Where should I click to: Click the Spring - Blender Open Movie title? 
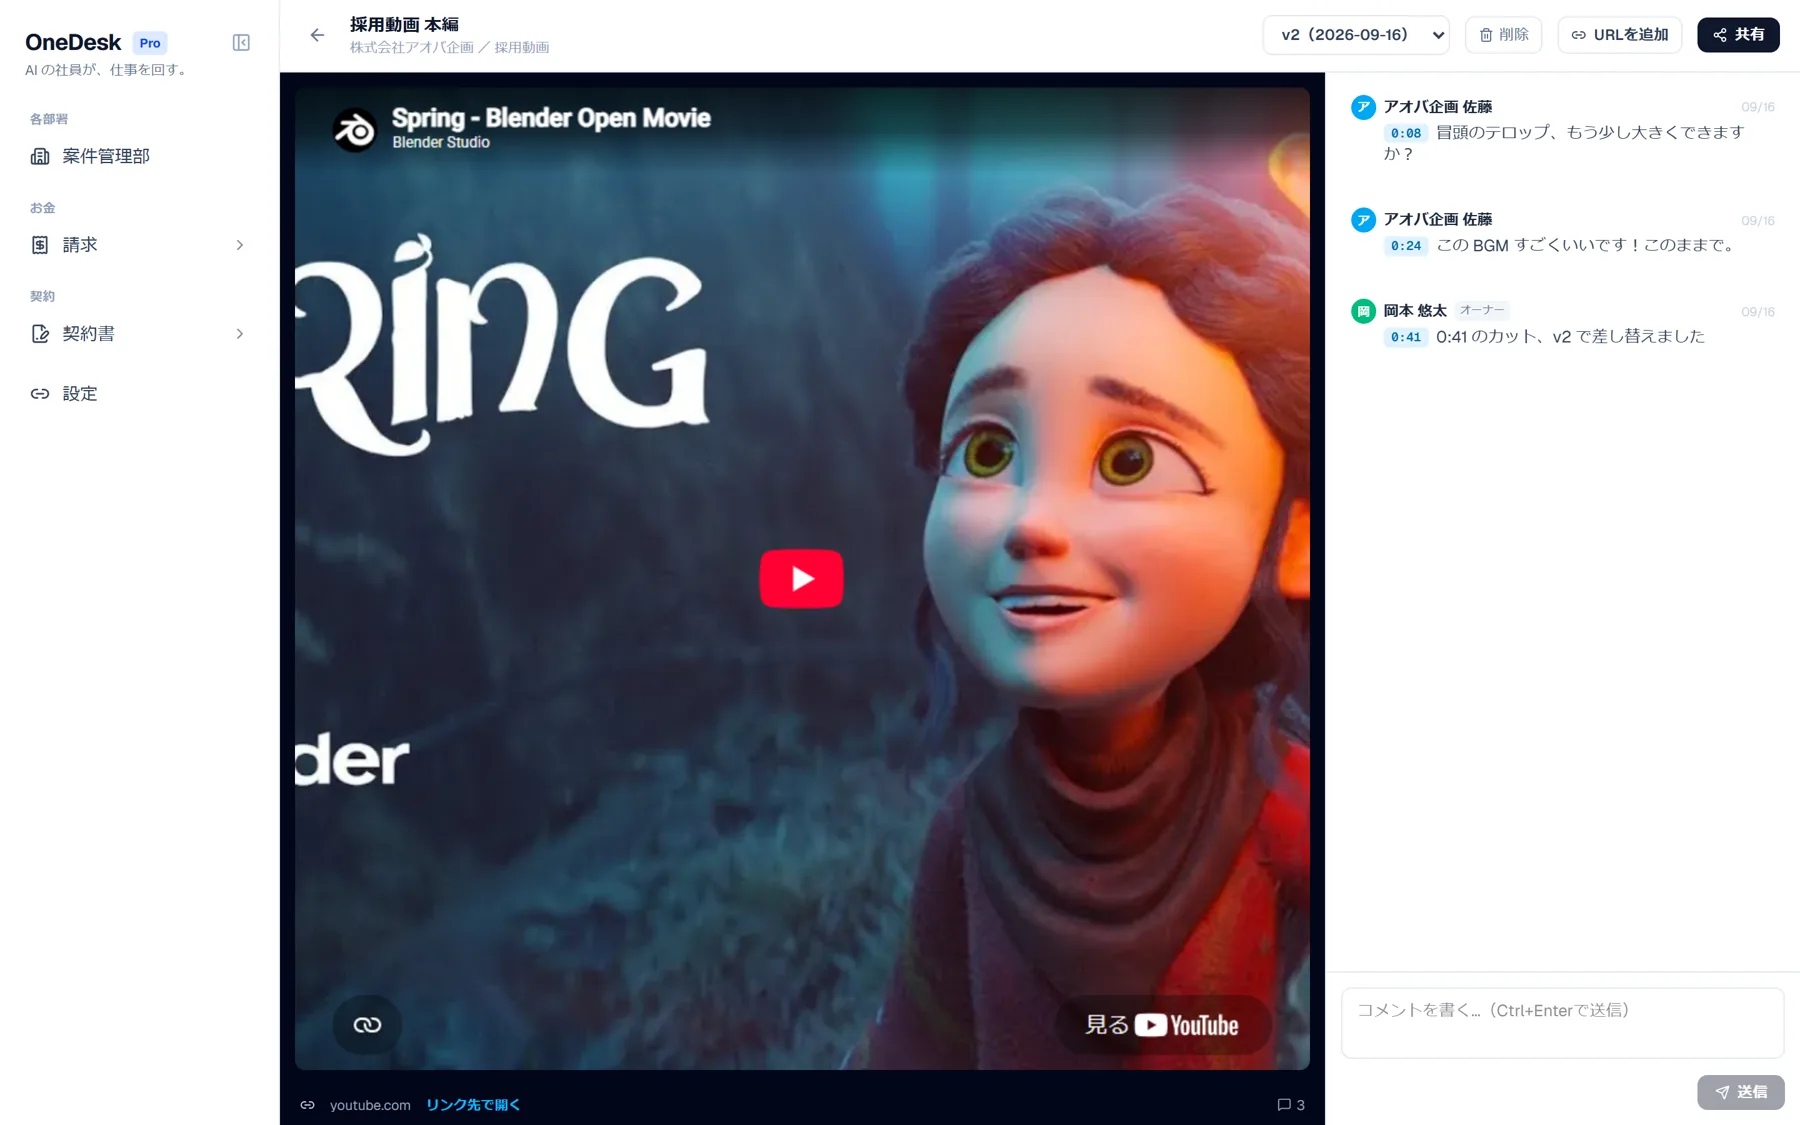point(551,118)
